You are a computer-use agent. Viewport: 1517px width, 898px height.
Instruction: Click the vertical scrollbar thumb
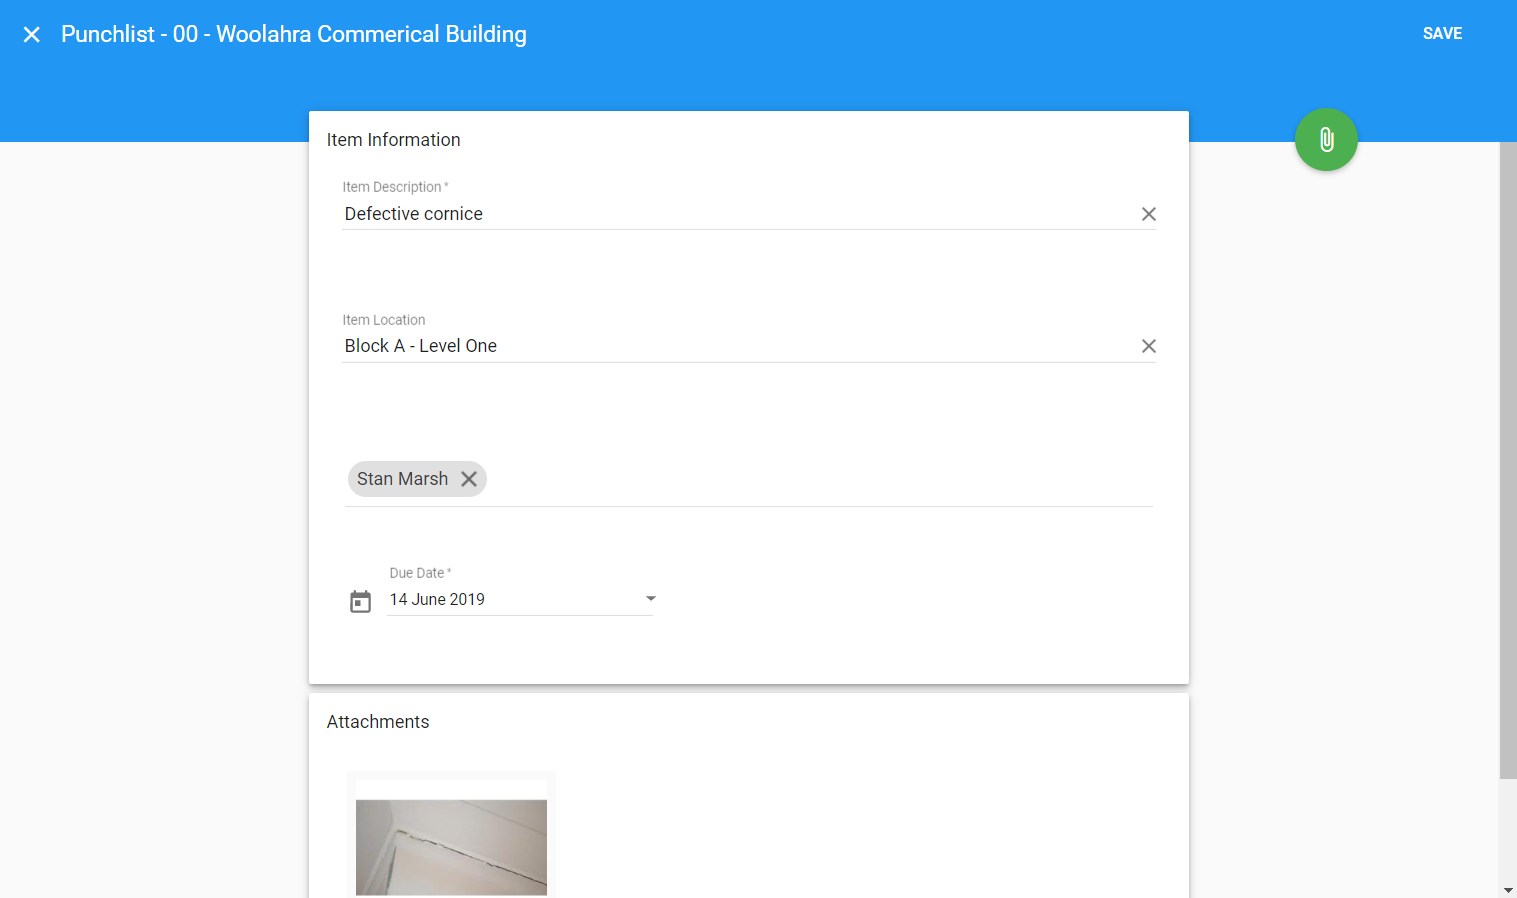point(1508,460)
